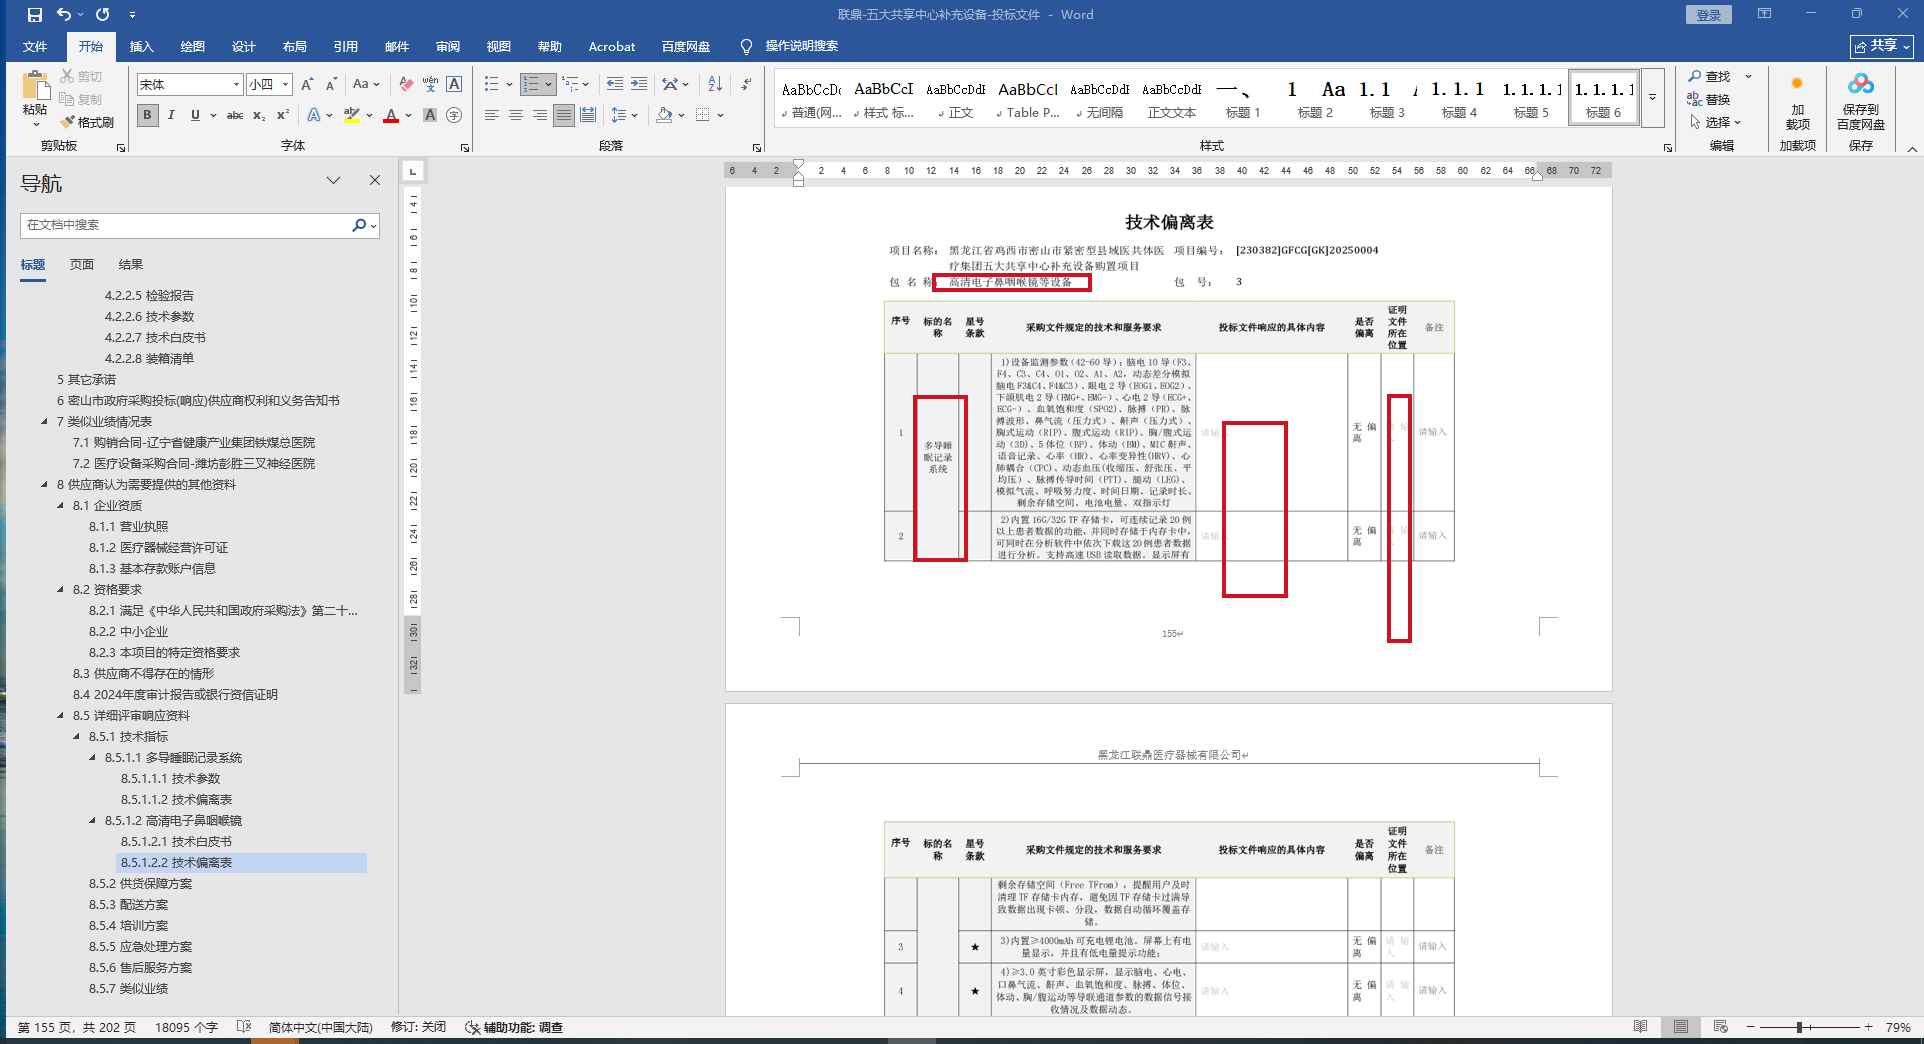This screenshot has width=1924, height=1044.
Task: Click the 登录 sign-in button
Action: [x=1709, y=15]
